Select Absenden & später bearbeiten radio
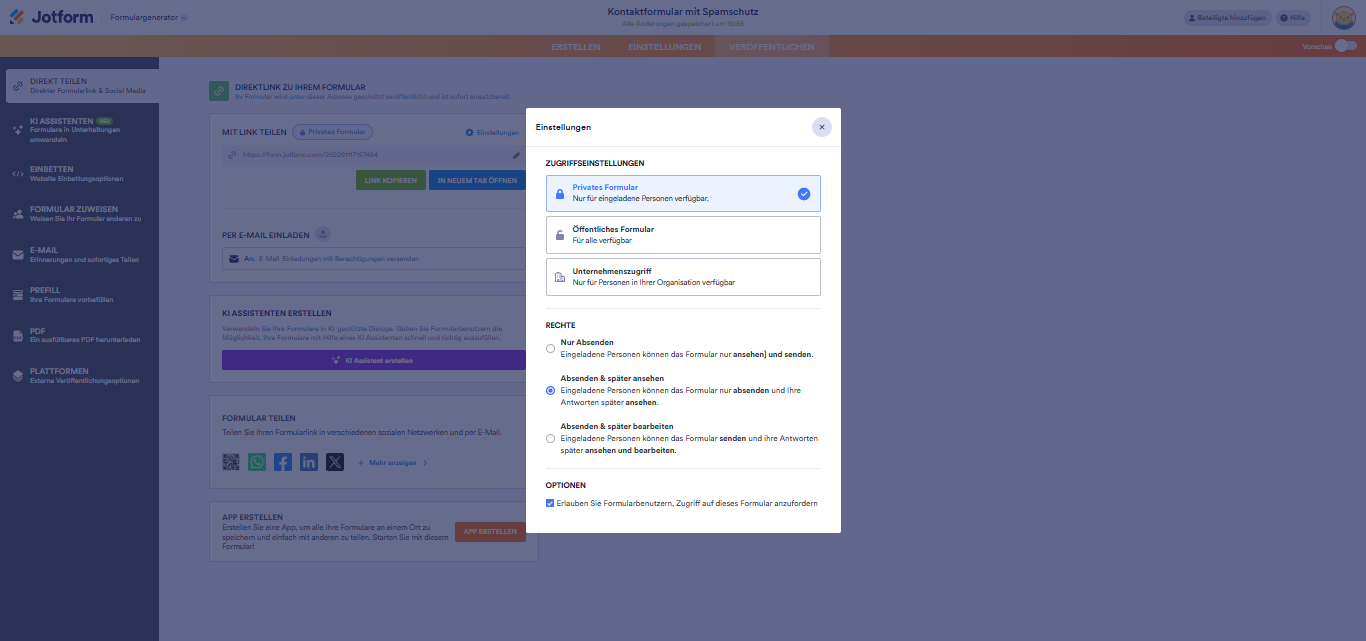 (x=550, y=439)
